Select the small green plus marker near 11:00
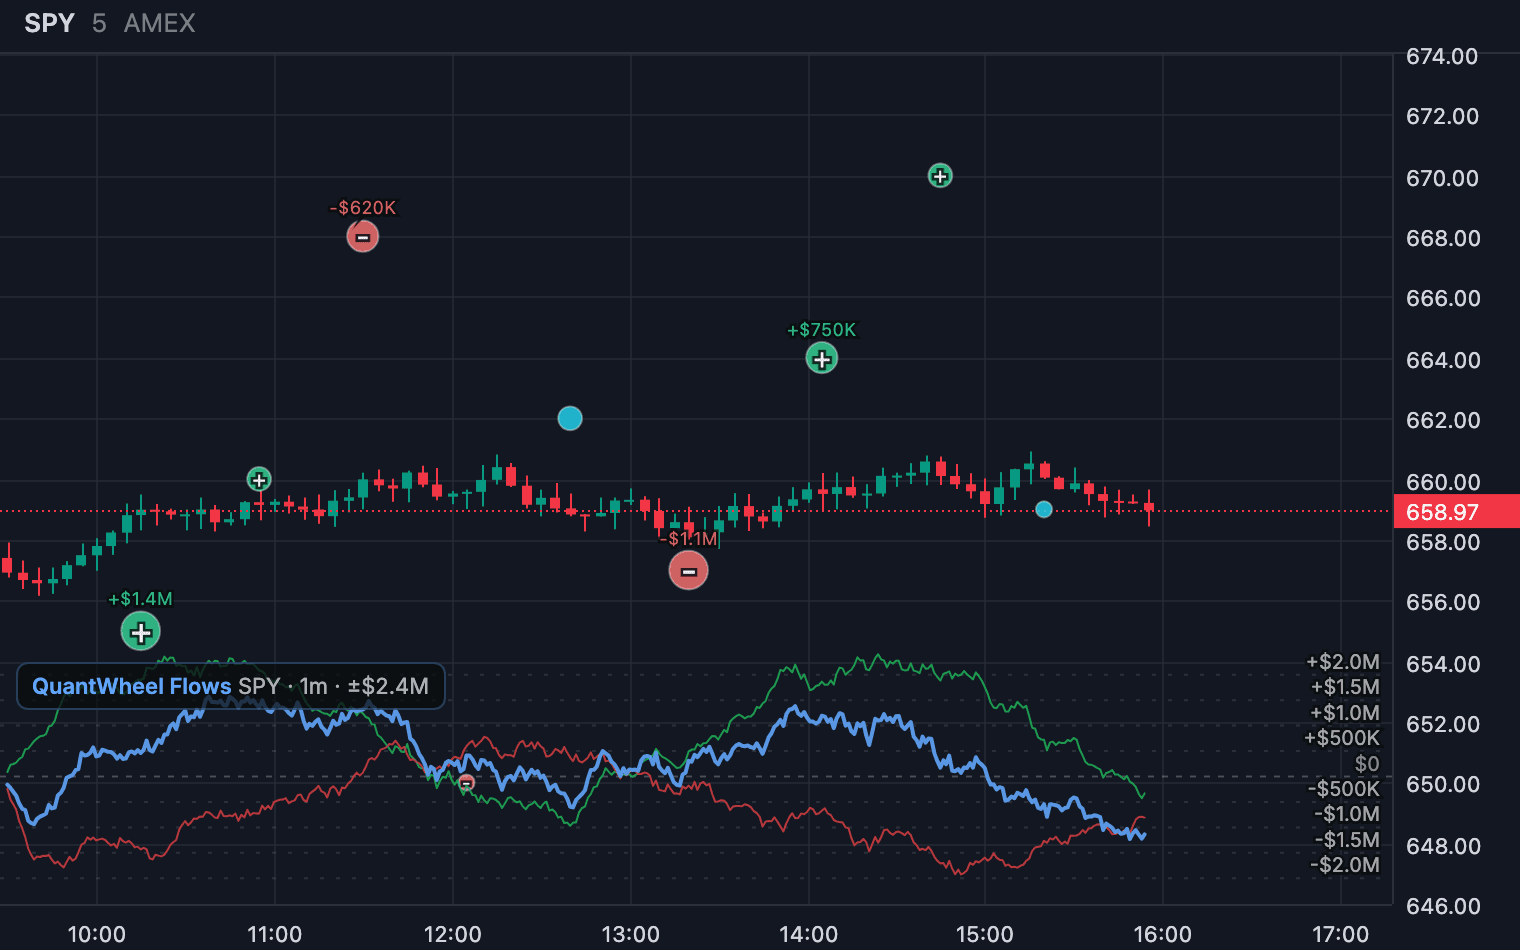Viewport: 1520px width, 950px height. [259, 480]
